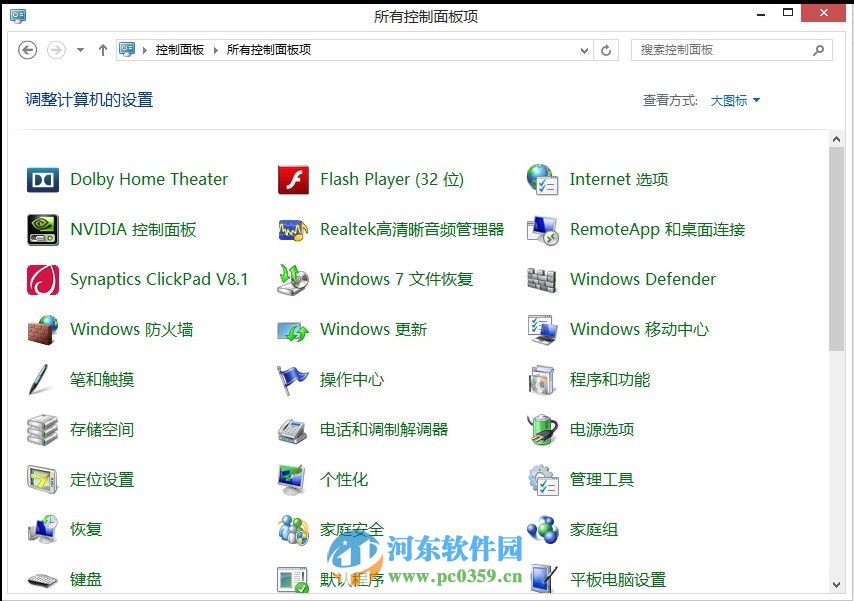
Task: Expand the address bar history dropdown
Action: (585, 49)
